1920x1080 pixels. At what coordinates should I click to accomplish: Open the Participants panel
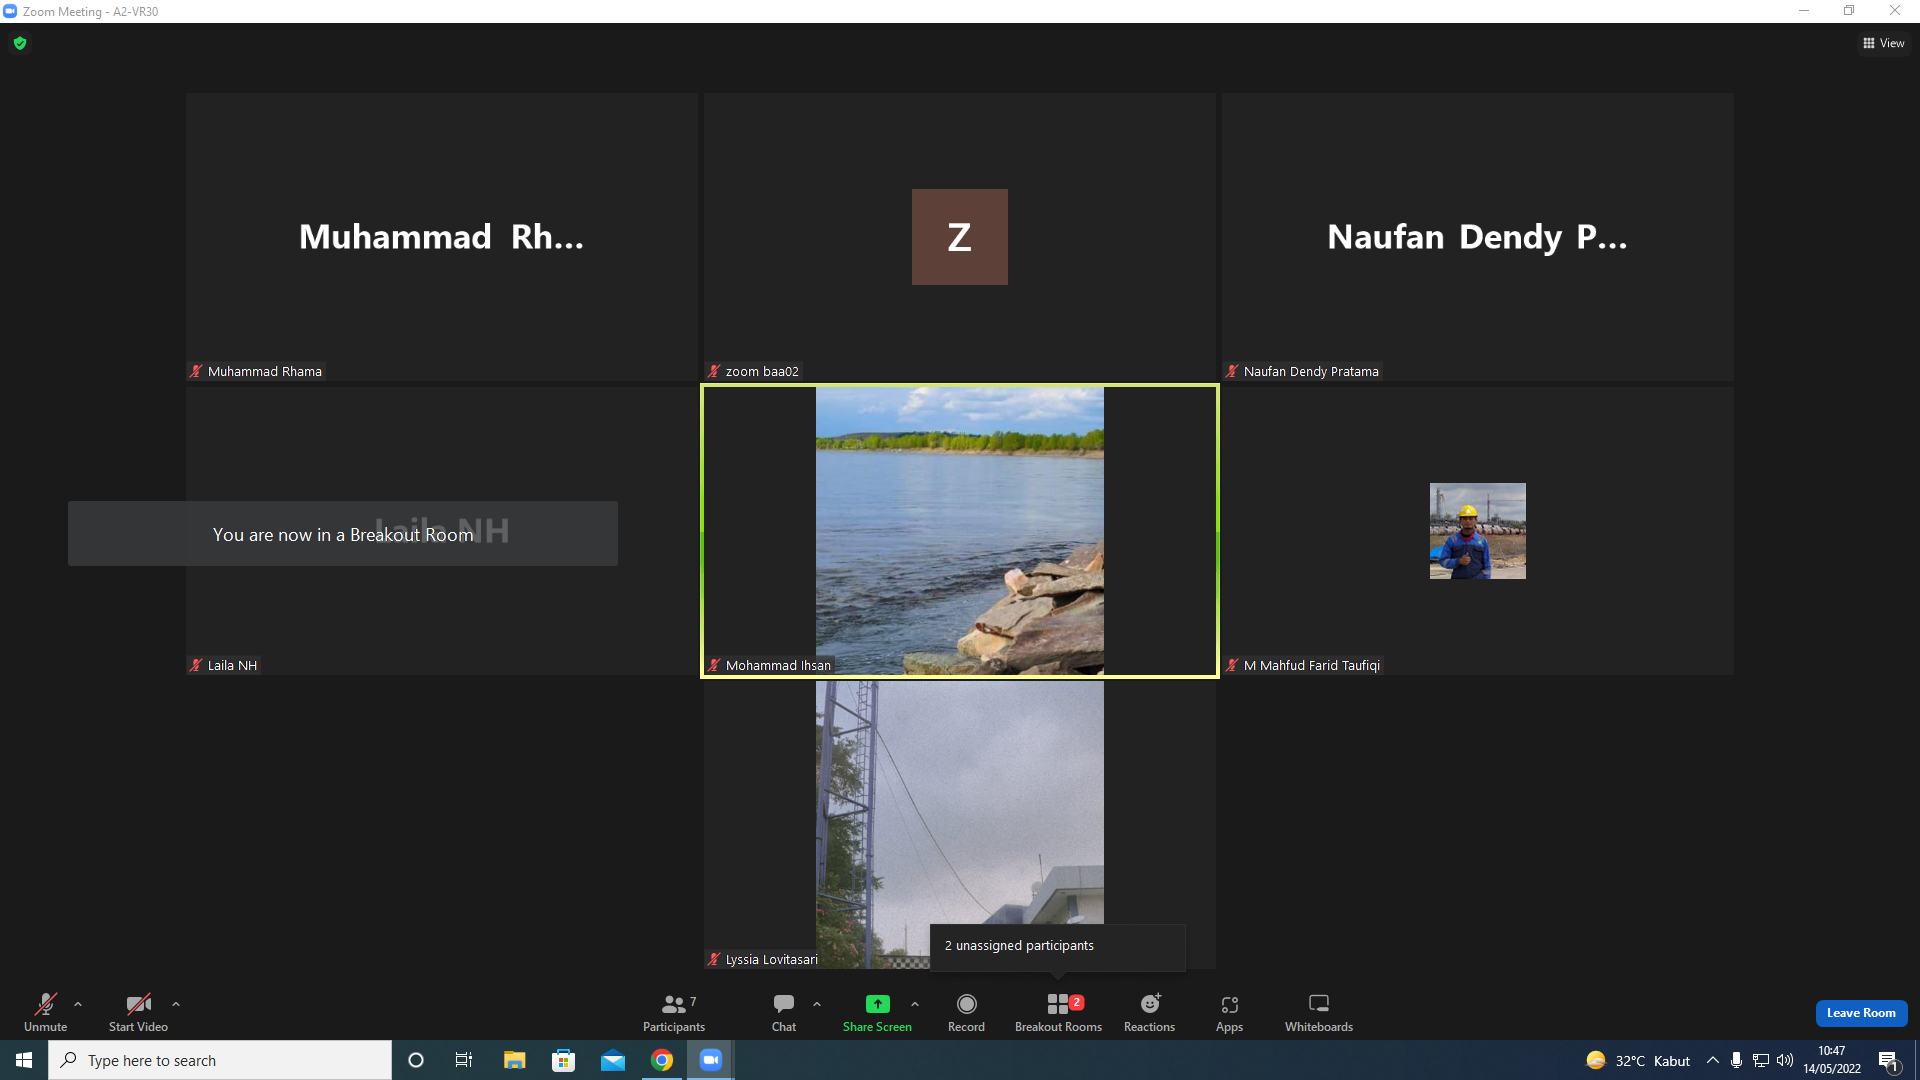(x=674, y=1012)
